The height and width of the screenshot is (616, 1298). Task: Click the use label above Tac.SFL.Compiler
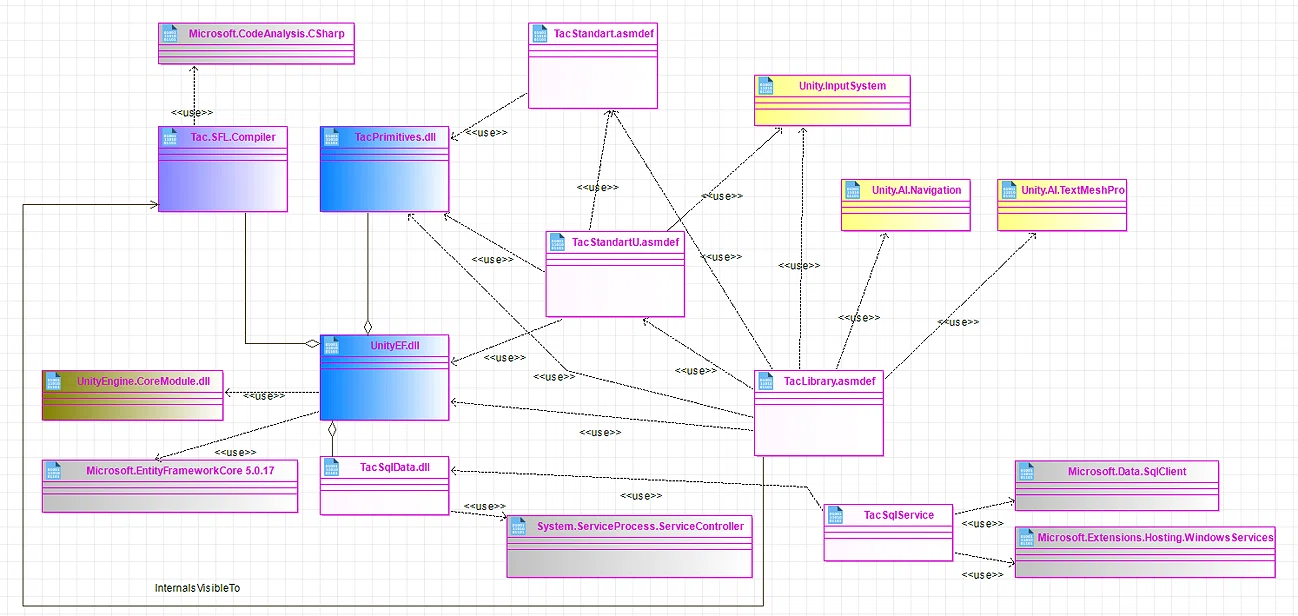click(192, 112)
